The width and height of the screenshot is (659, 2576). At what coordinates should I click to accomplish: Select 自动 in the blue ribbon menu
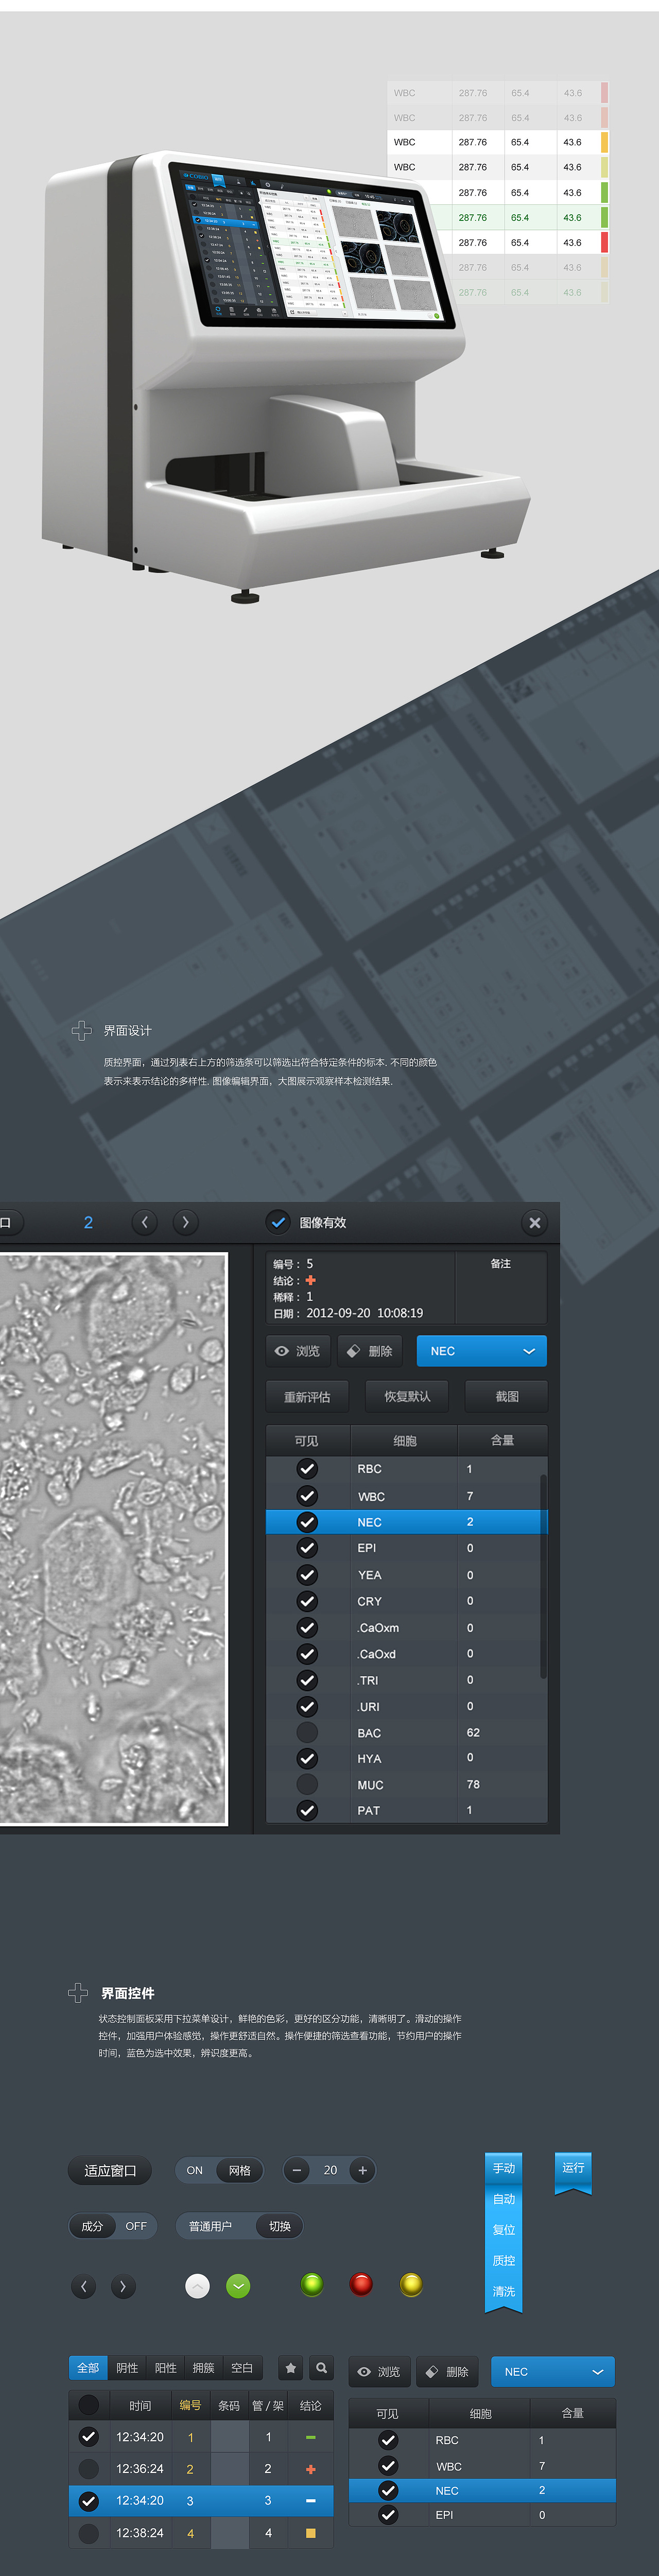504,2199
